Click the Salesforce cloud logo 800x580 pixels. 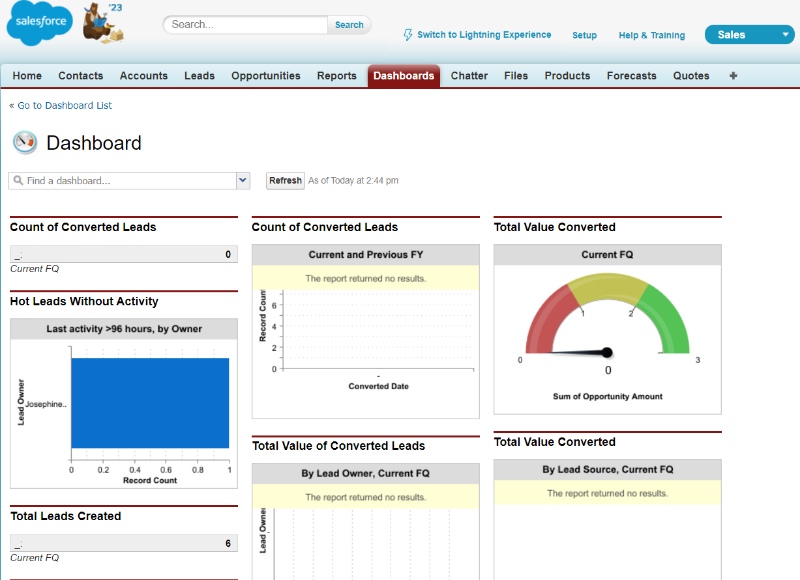(39, 25)
